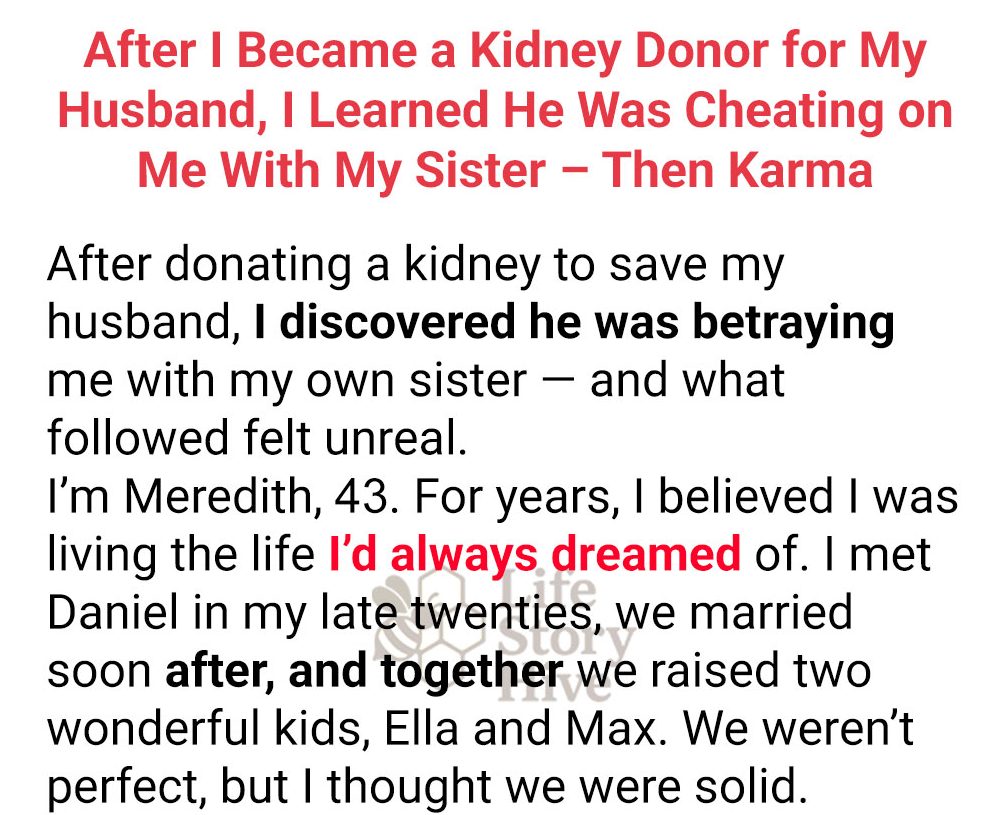Viewport: 1000px width, 815px height.
Task: Click the red phrase "I'd always dreamed"
Action: click(535, 554)
